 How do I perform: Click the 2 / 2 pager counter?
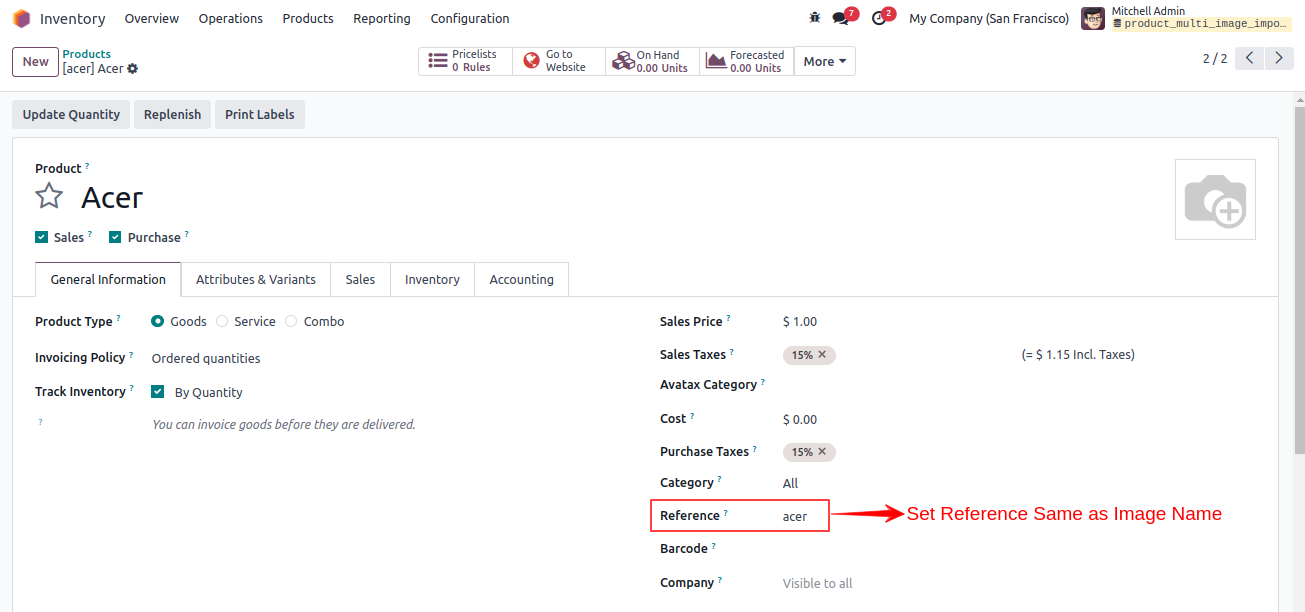1215,59
